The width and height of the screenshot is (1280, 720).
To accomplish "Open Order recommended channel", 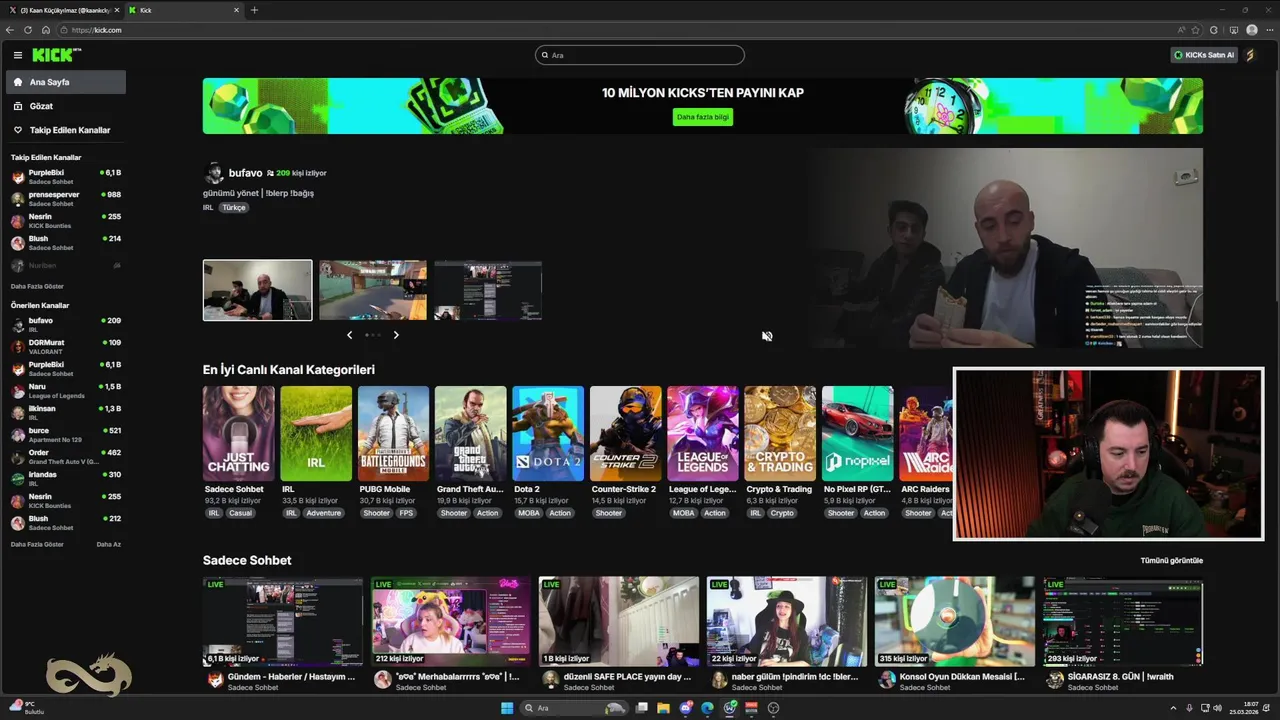I will pos(65,457).
